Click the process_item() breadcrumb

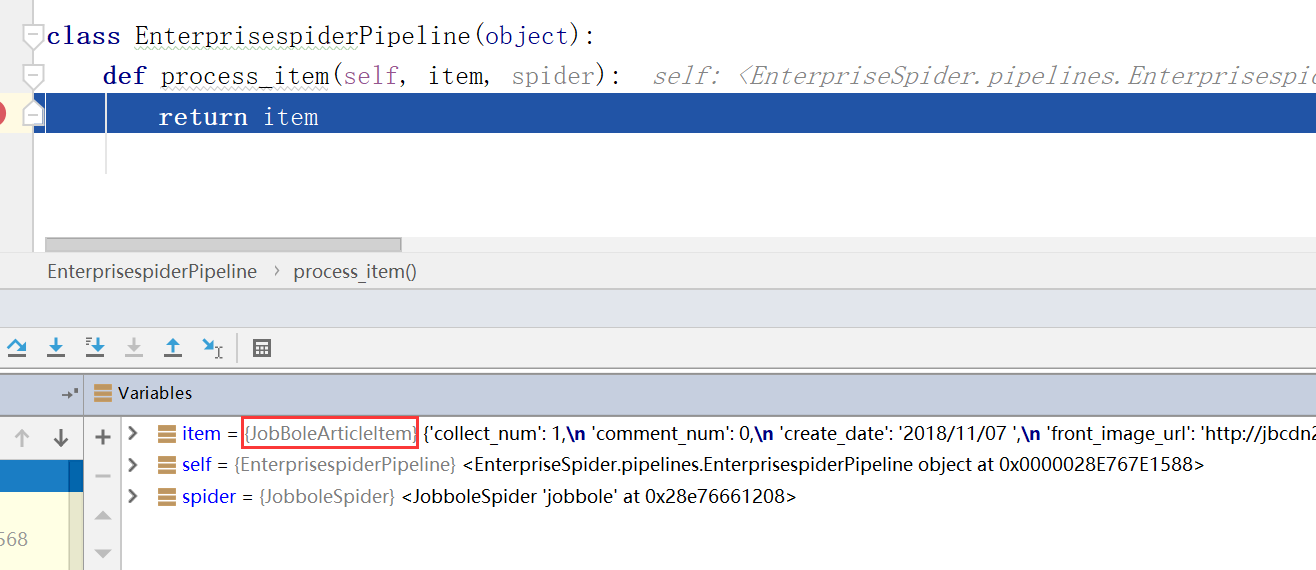(x=355, y=271)
